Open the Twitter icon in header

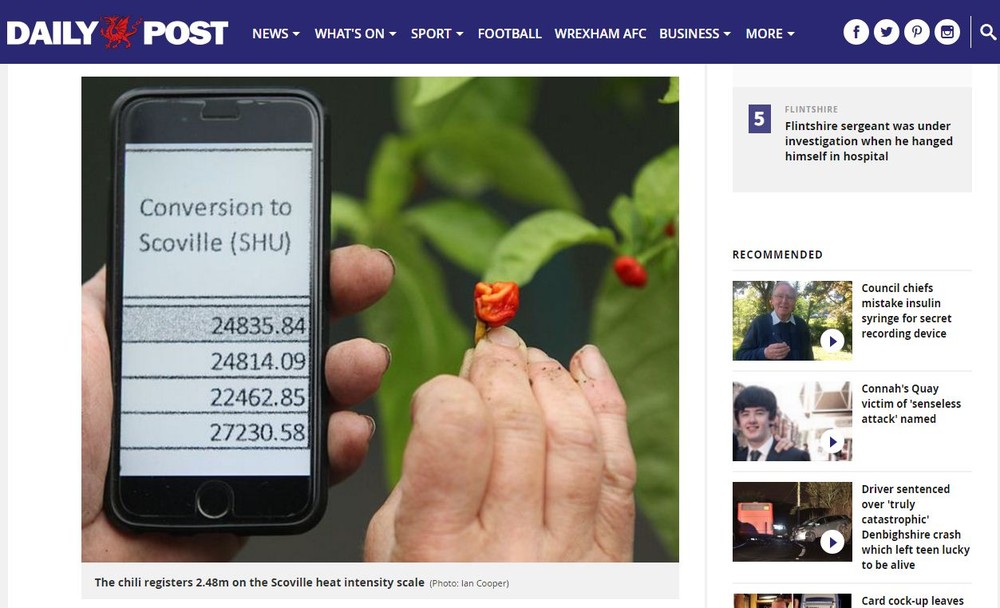click(x=886, y=32)
